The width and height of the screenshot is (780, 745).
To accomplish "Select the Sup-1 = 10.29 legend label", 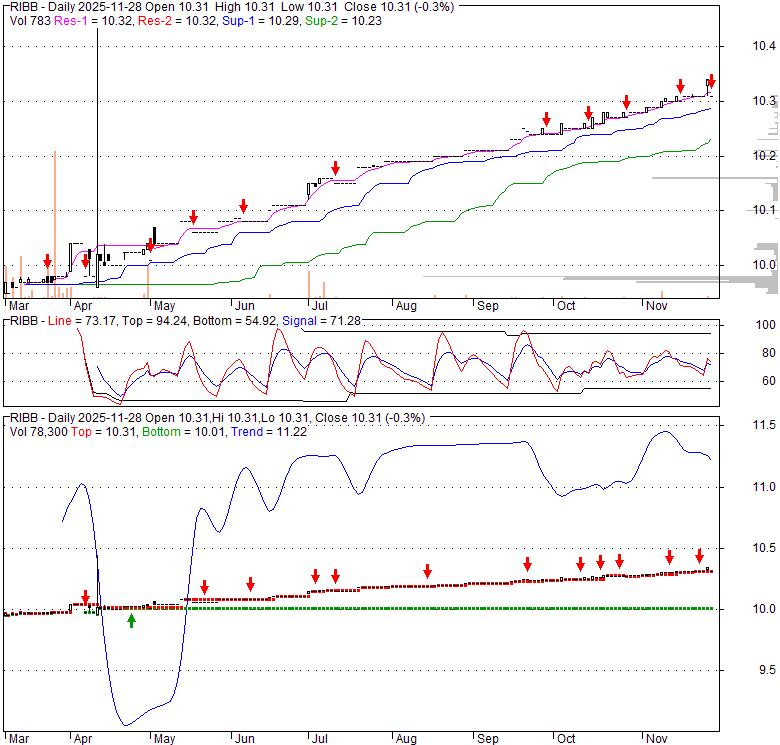I will [255, 20].
